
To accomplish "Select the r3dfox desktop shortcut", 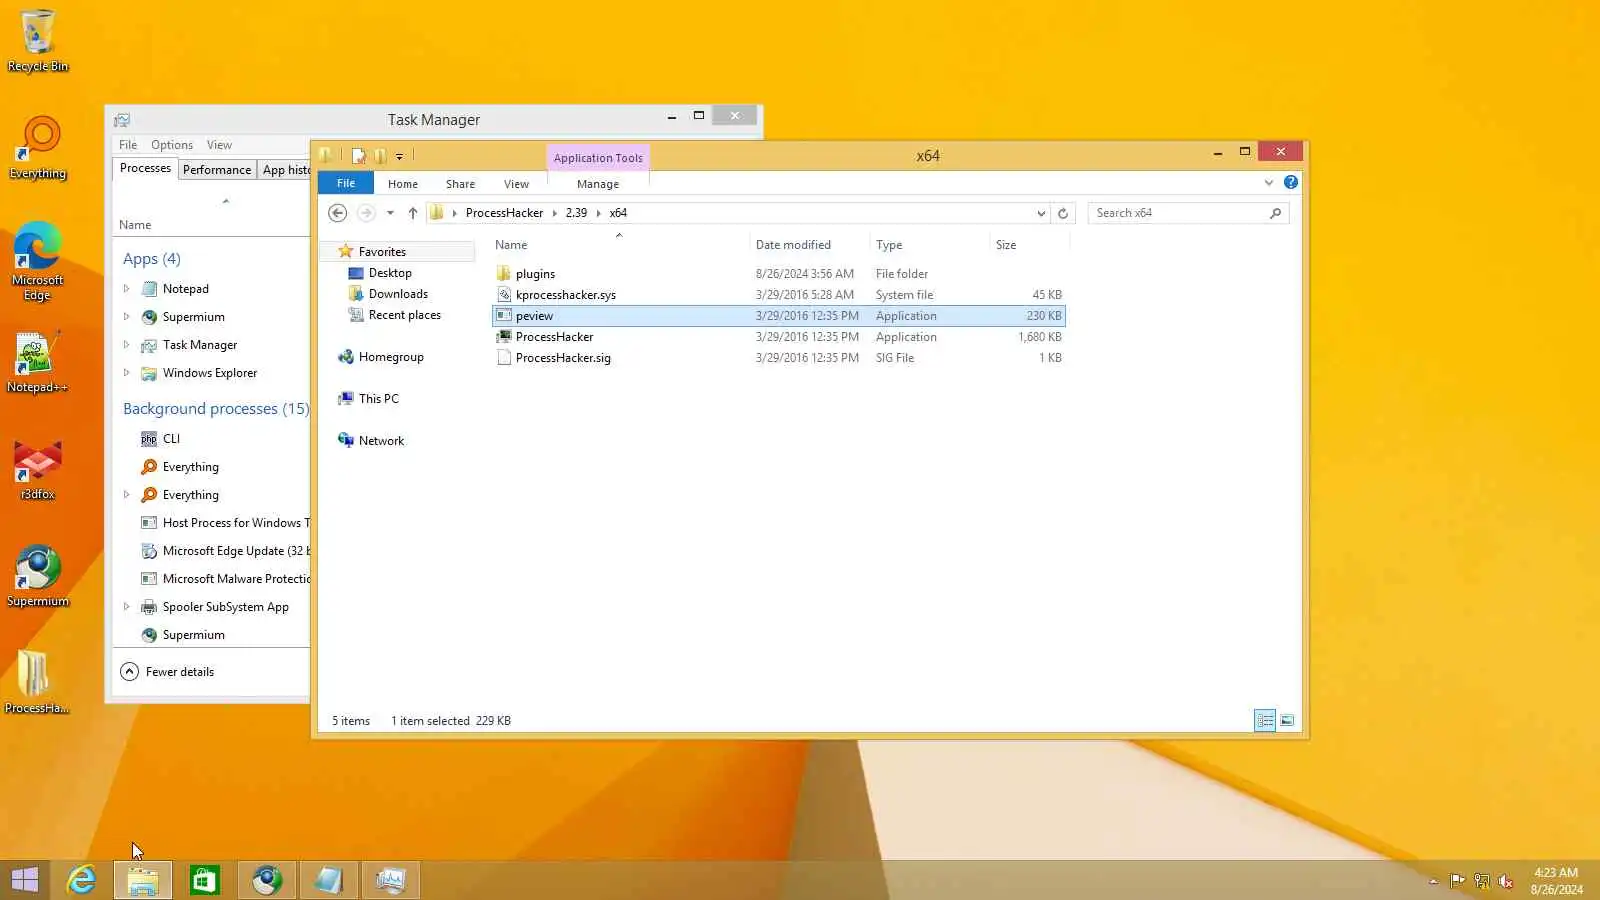I will pos(38,470).
